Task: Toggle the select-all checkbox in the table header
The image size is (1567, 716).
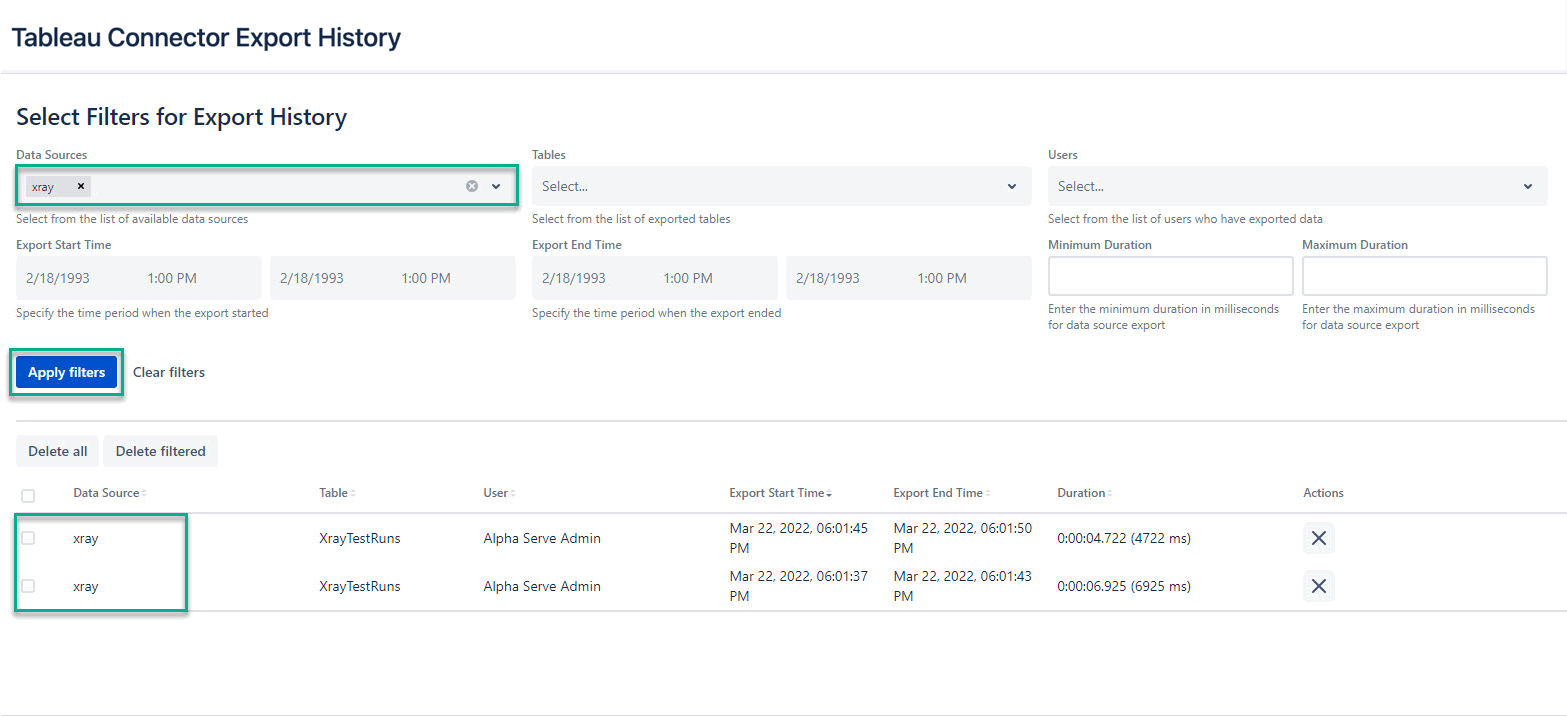Action: (28, 495)
